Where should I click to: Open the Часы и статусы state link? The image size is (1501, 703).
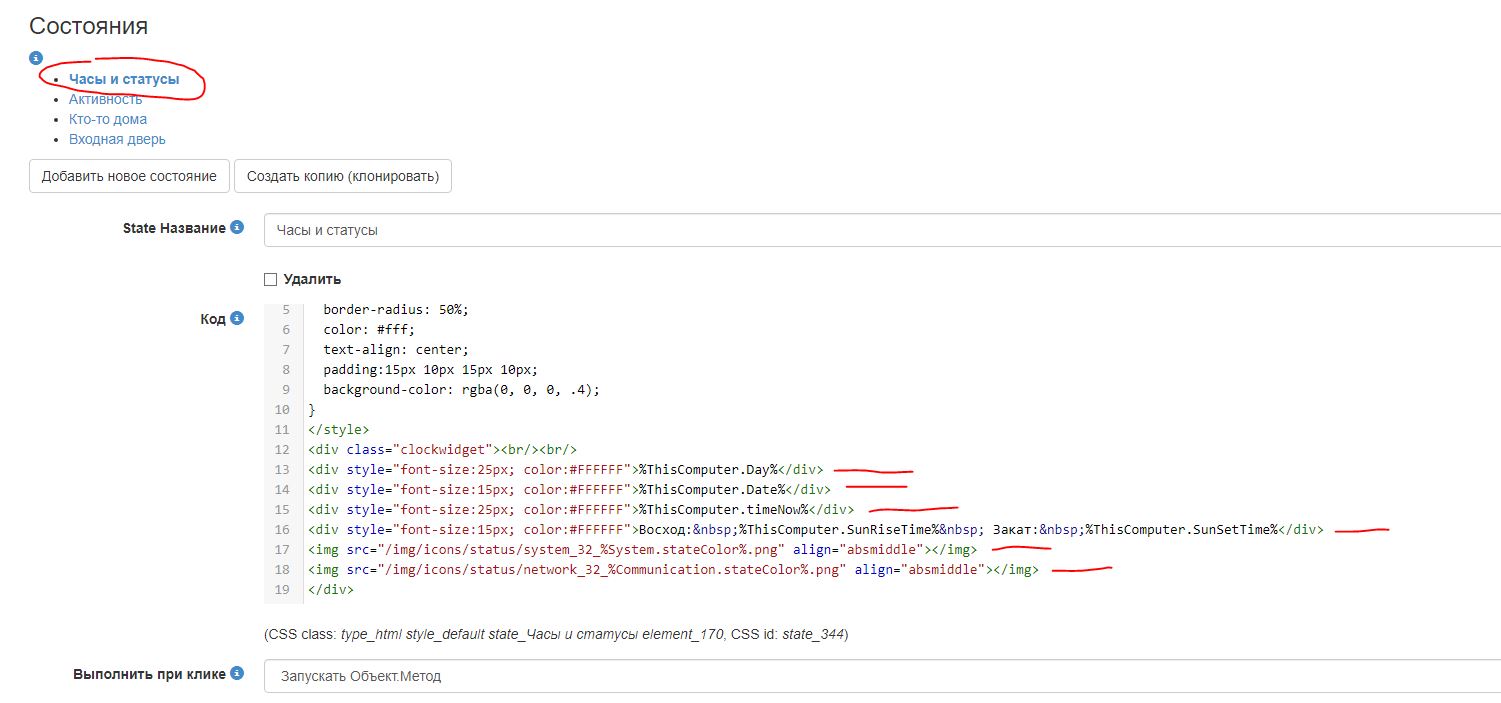pyautogui.click(x=124, y=79)
